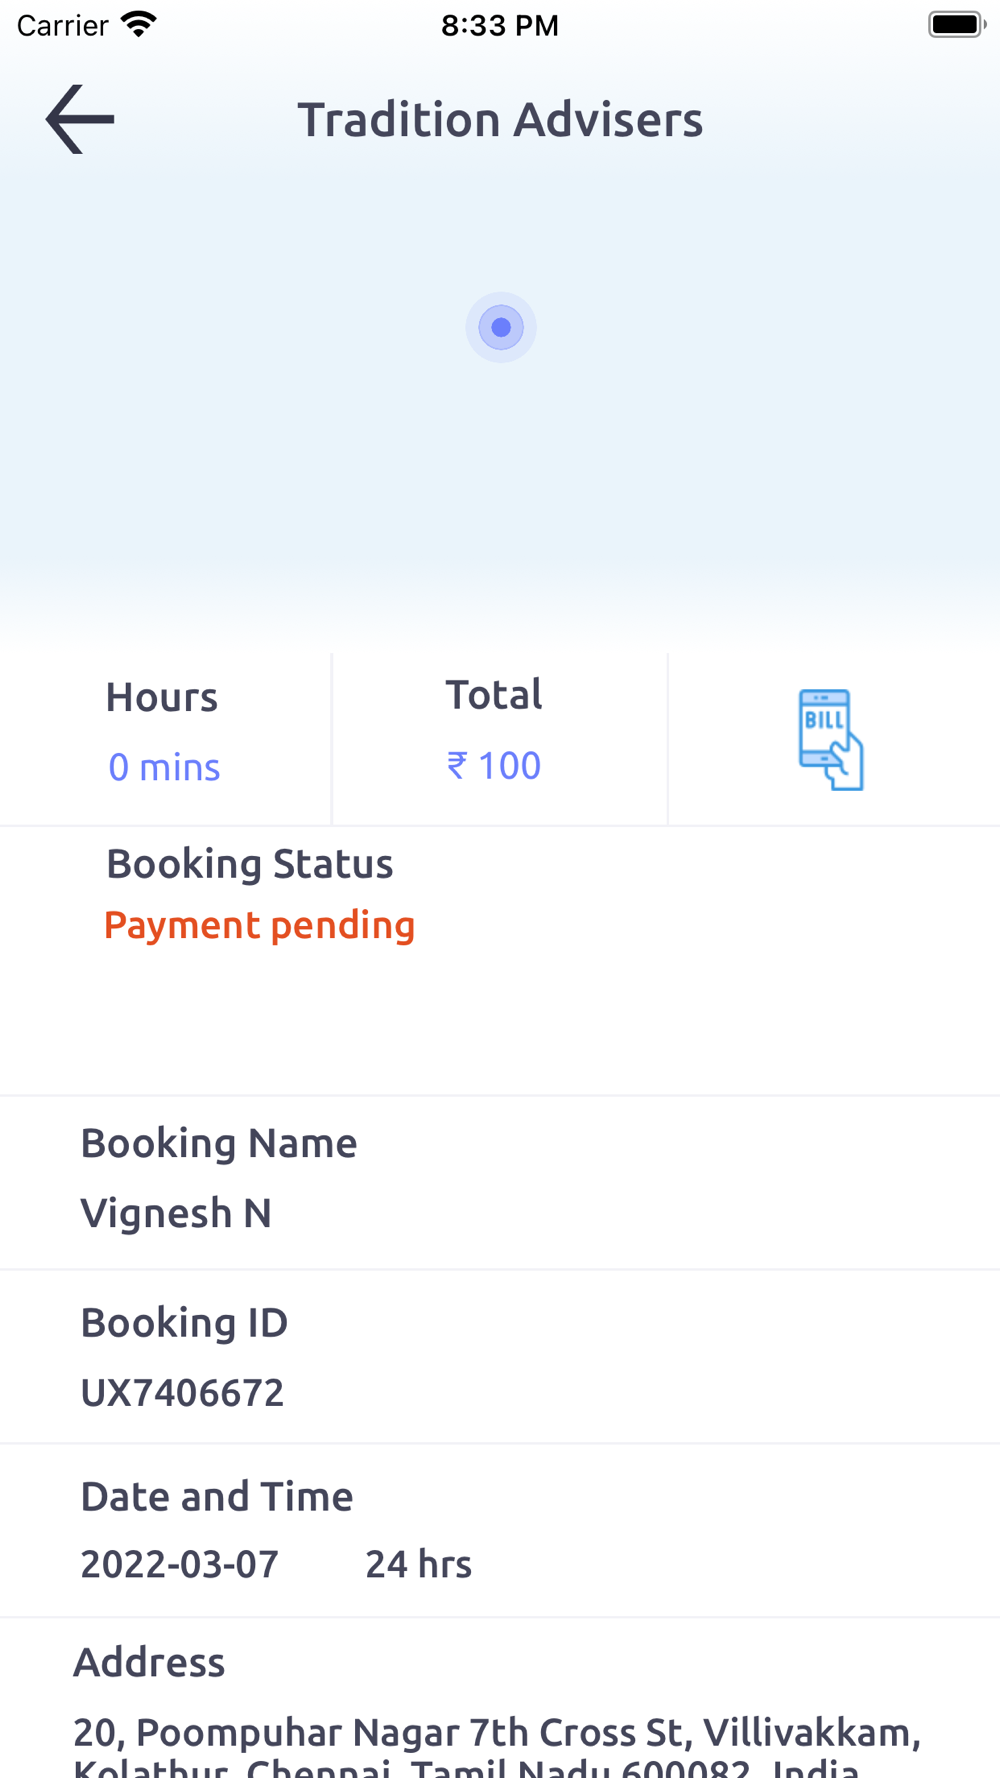Image resolution: width=1000 pixels, height=1778 pixels.
Task: Select the Total label
Action: point(494,694)
